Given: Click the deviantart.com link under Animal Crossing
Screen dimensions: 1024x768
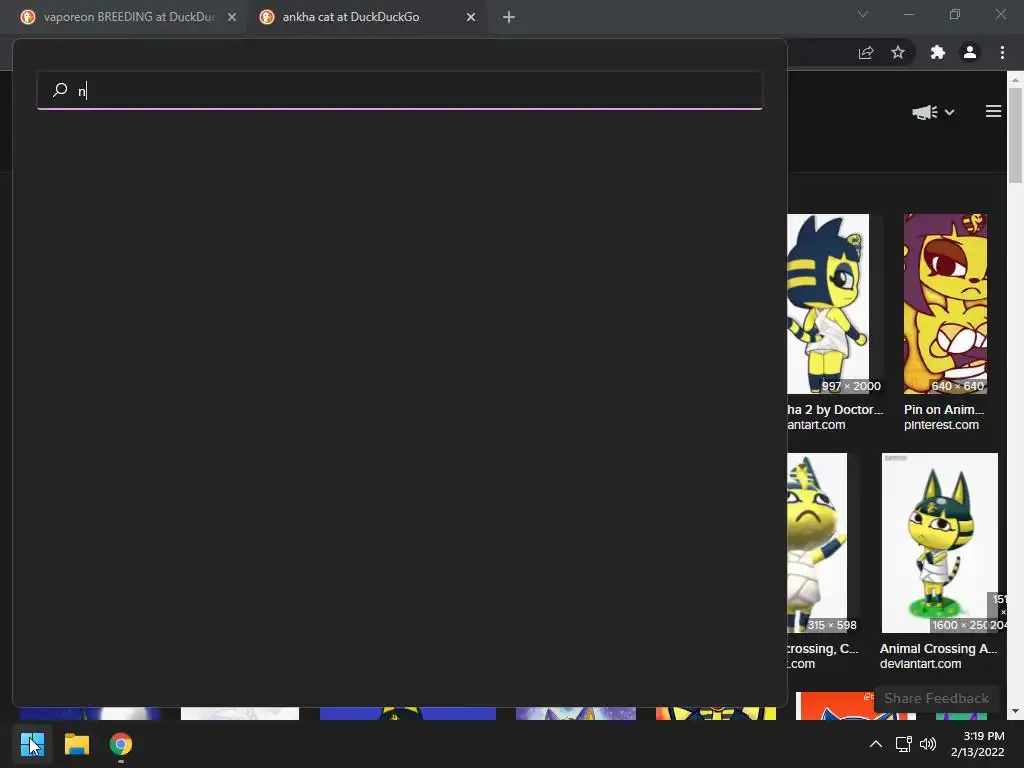Looking at the screenshot, I should [x=920, y=664].
